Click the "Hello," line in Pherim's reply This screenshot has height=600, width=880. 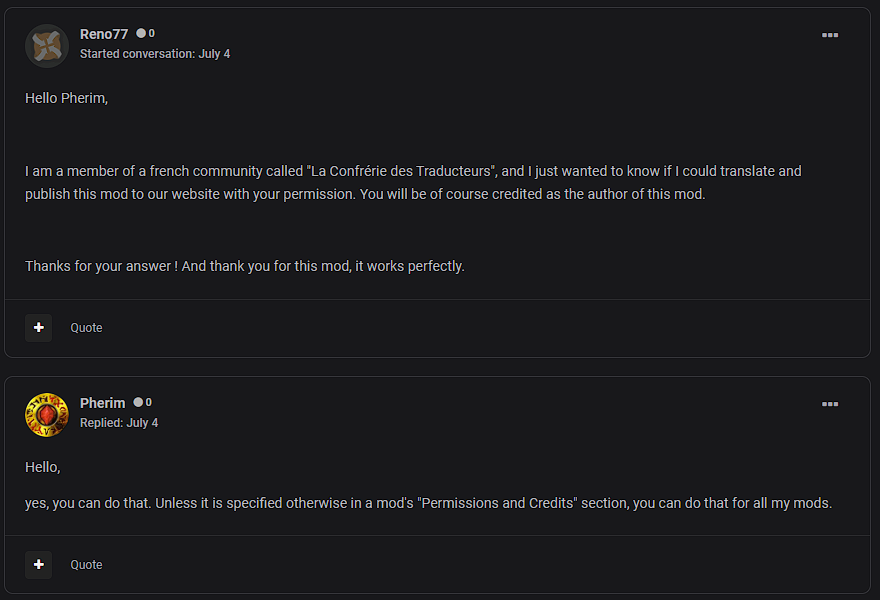[x=43, y=467]
